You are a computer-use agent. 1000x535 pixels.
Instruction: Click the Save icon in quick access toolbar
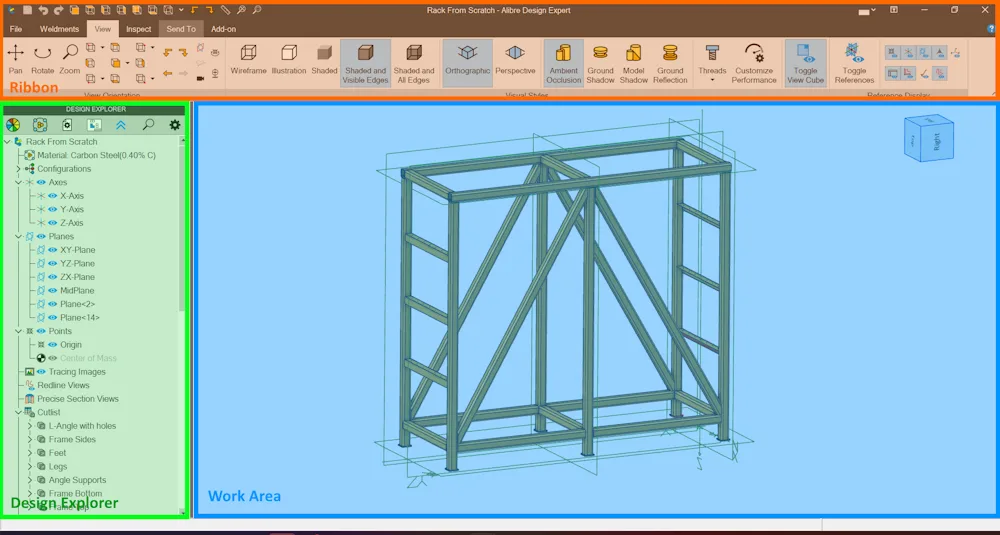28,10
